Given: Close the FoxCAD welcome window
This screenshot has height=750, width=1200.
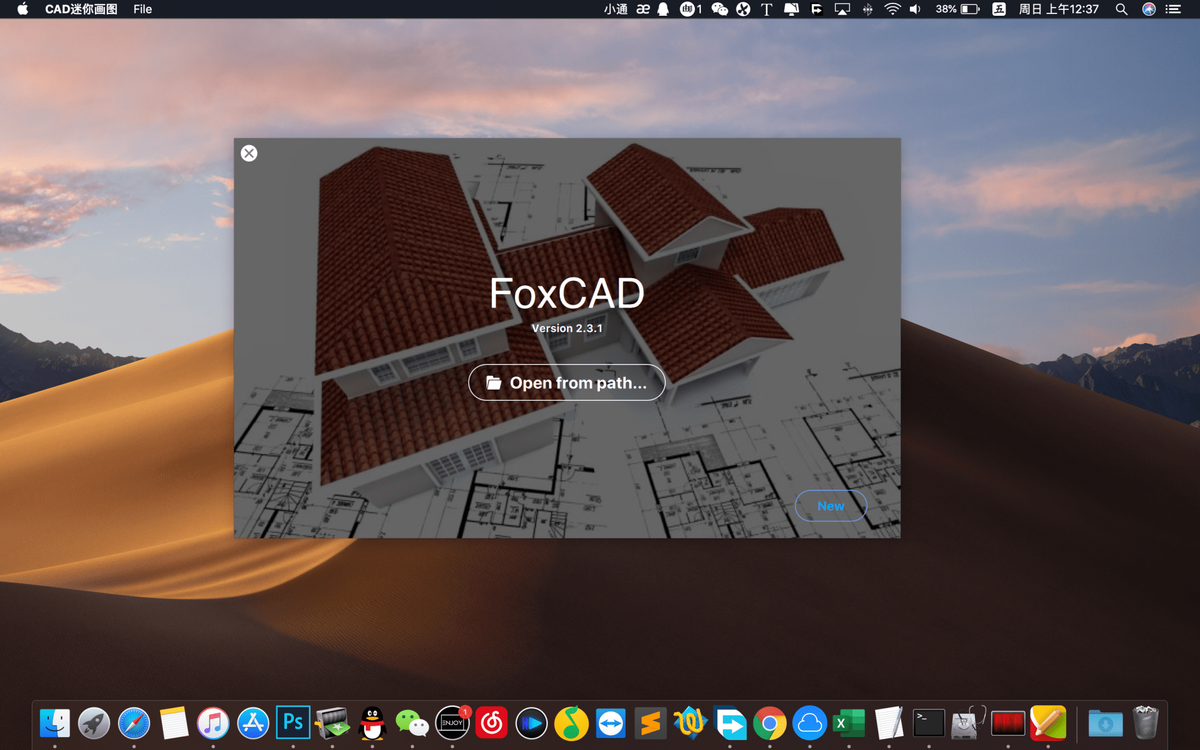Looking at the screenshot, I should [249, 153].
